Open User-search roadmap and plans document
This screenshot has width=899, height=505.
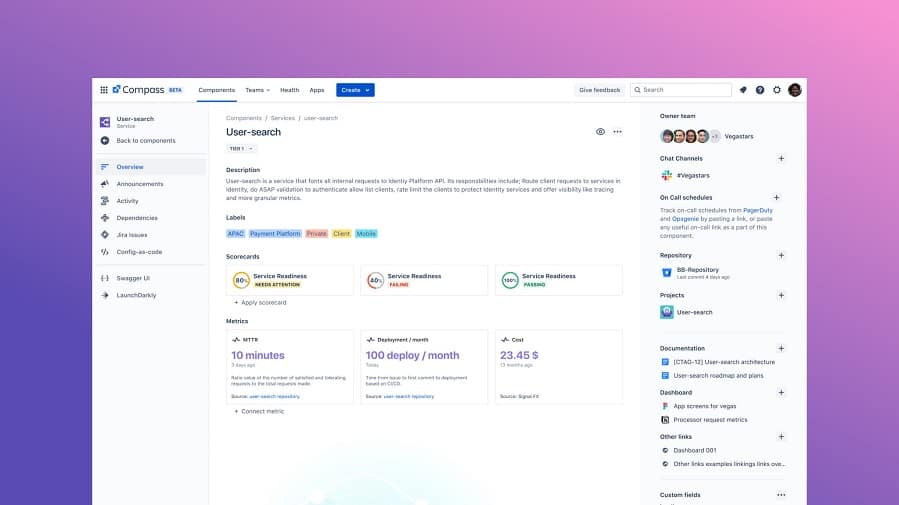718,375
